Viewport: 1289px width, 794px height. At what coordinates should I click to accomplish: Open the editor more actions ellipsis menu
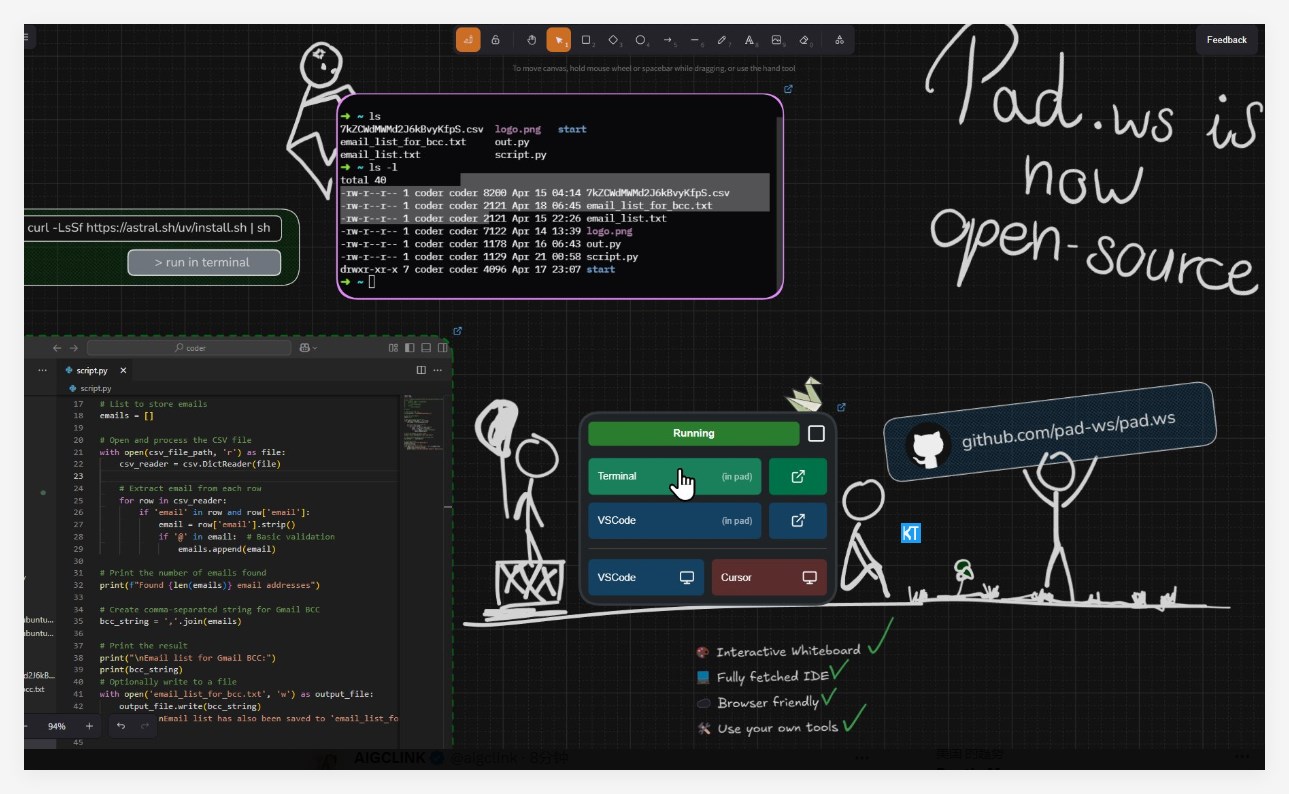(x=436, y=370)
